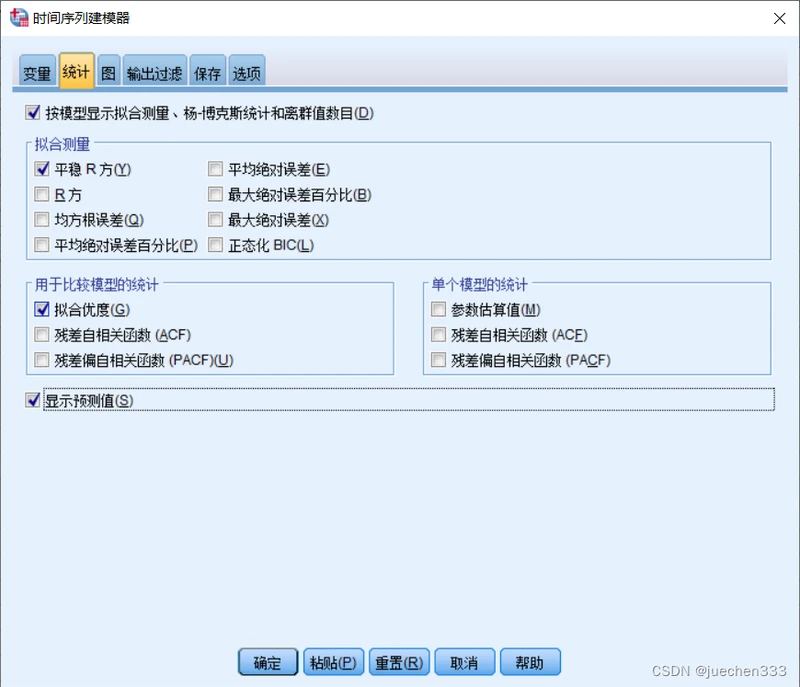The height and width of the screenshot is (687, 800).
Task: Tick 平均绝对误差(E) checkbox
Action: (215, 169)
